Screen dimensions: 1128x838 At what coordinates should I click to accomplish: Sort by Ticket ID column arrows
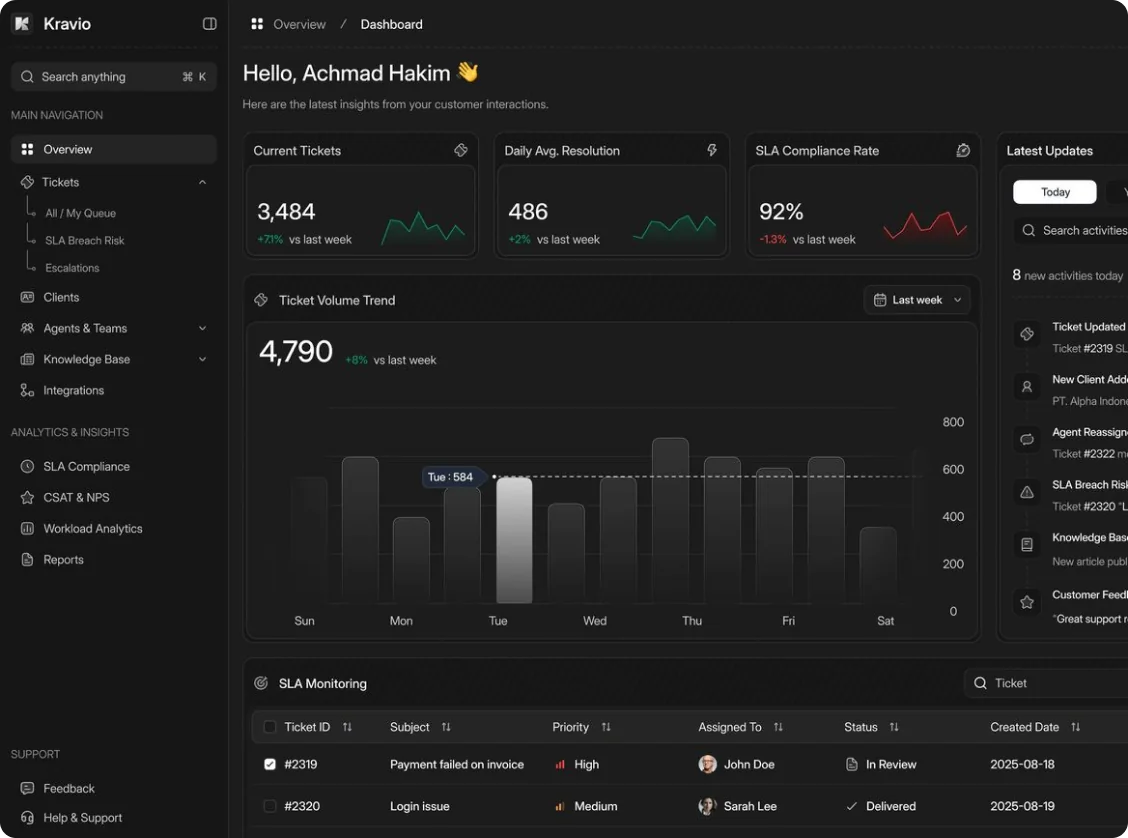(347, 727)
